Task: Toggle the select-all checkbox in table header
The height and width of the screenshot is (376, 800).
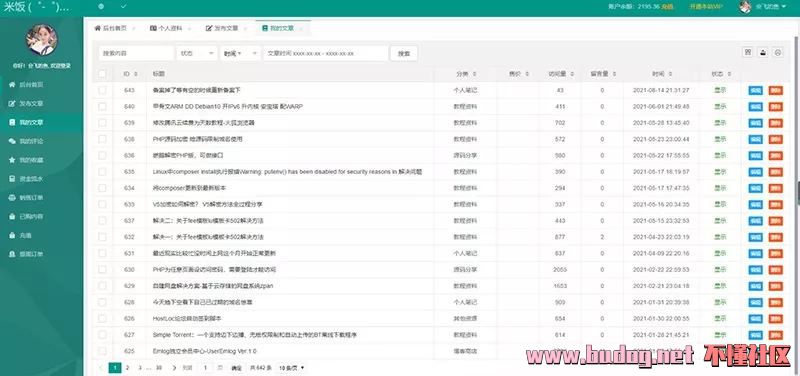Action: pyautogui.click(x=103, y=74)
